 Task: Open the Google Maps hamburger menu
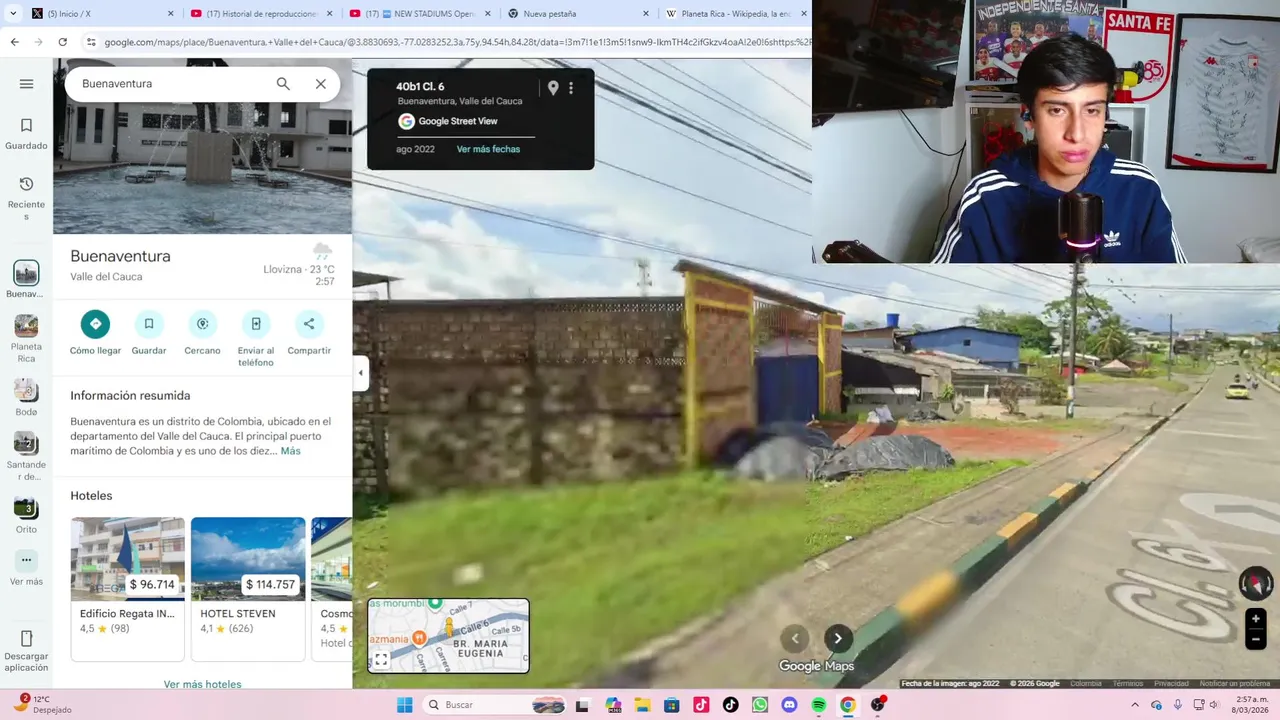click(26, 84)
